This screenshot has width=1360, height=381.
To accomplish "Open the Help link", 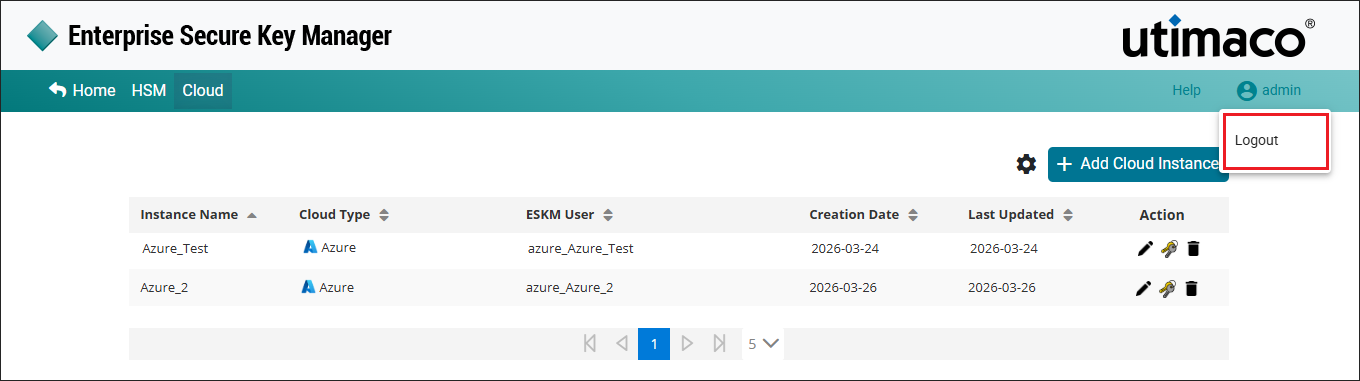I will coord(1186,91).
